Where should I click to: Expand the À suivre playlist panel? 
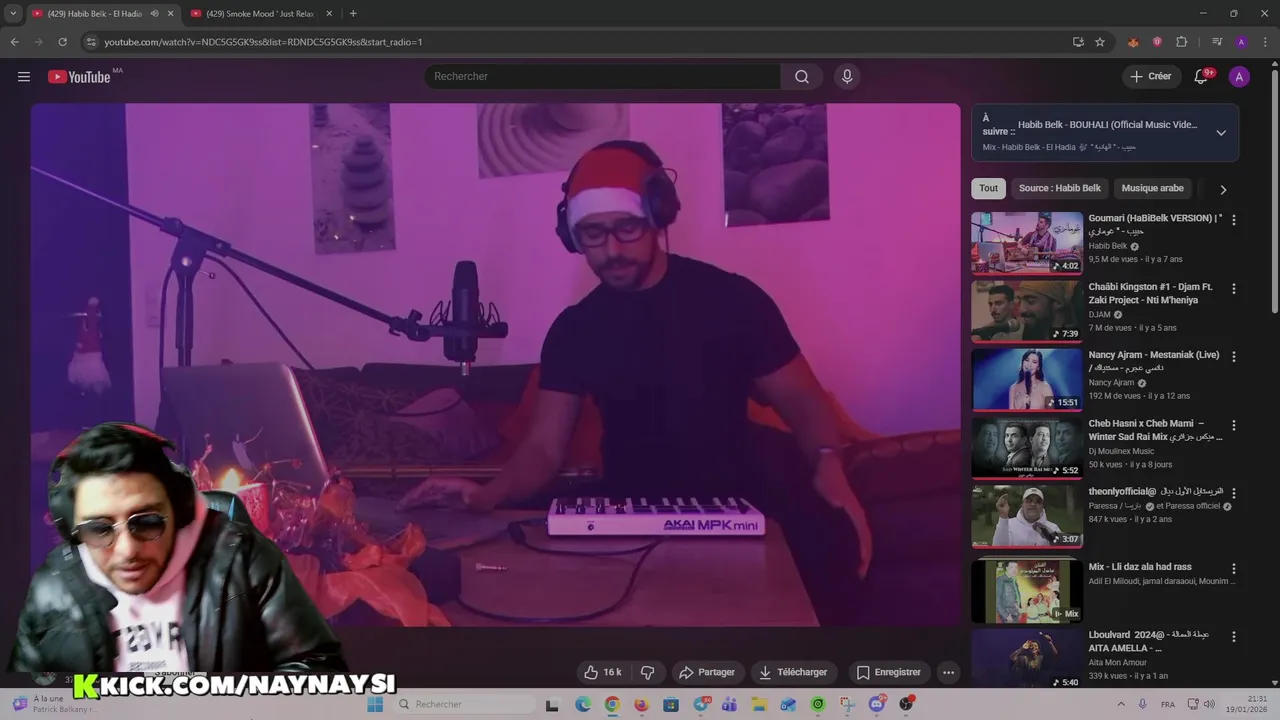coord(1221,133)
